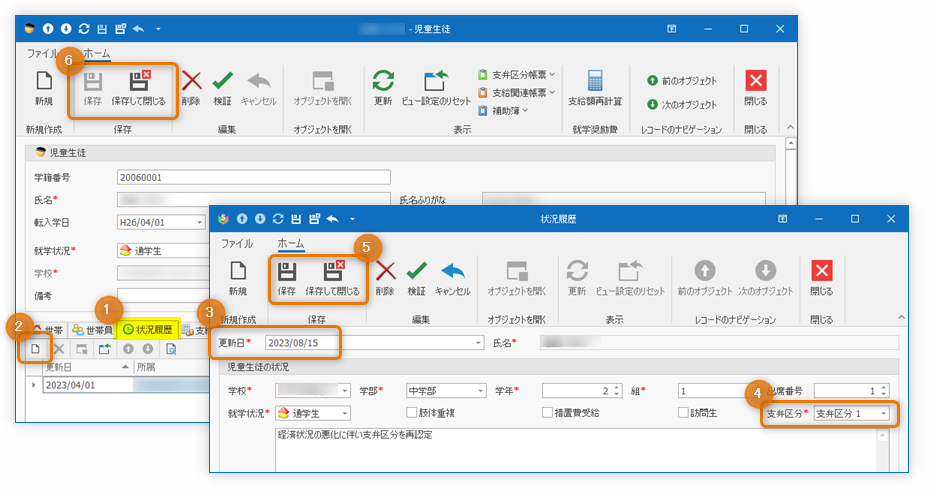Open the ファイル menu in 児童生徒 window
The image size is (933, 491).
42,54
